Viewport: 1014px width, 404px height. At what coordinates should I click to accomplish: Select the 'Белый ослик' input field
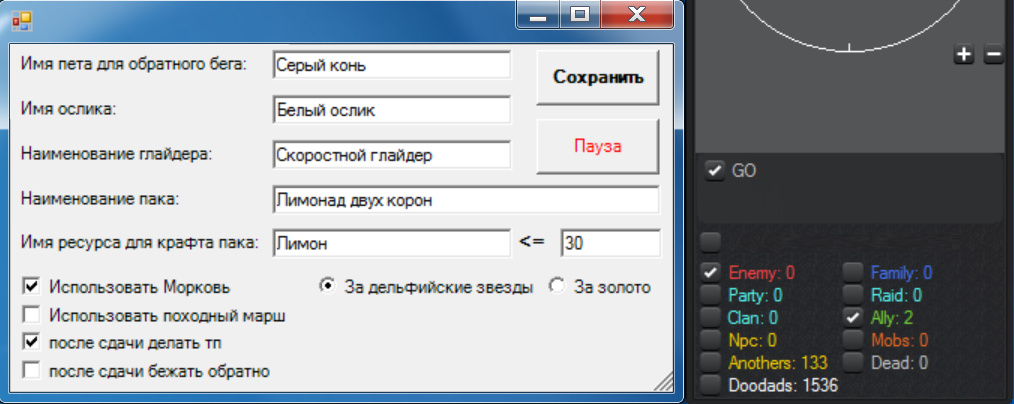pos(392,110)
